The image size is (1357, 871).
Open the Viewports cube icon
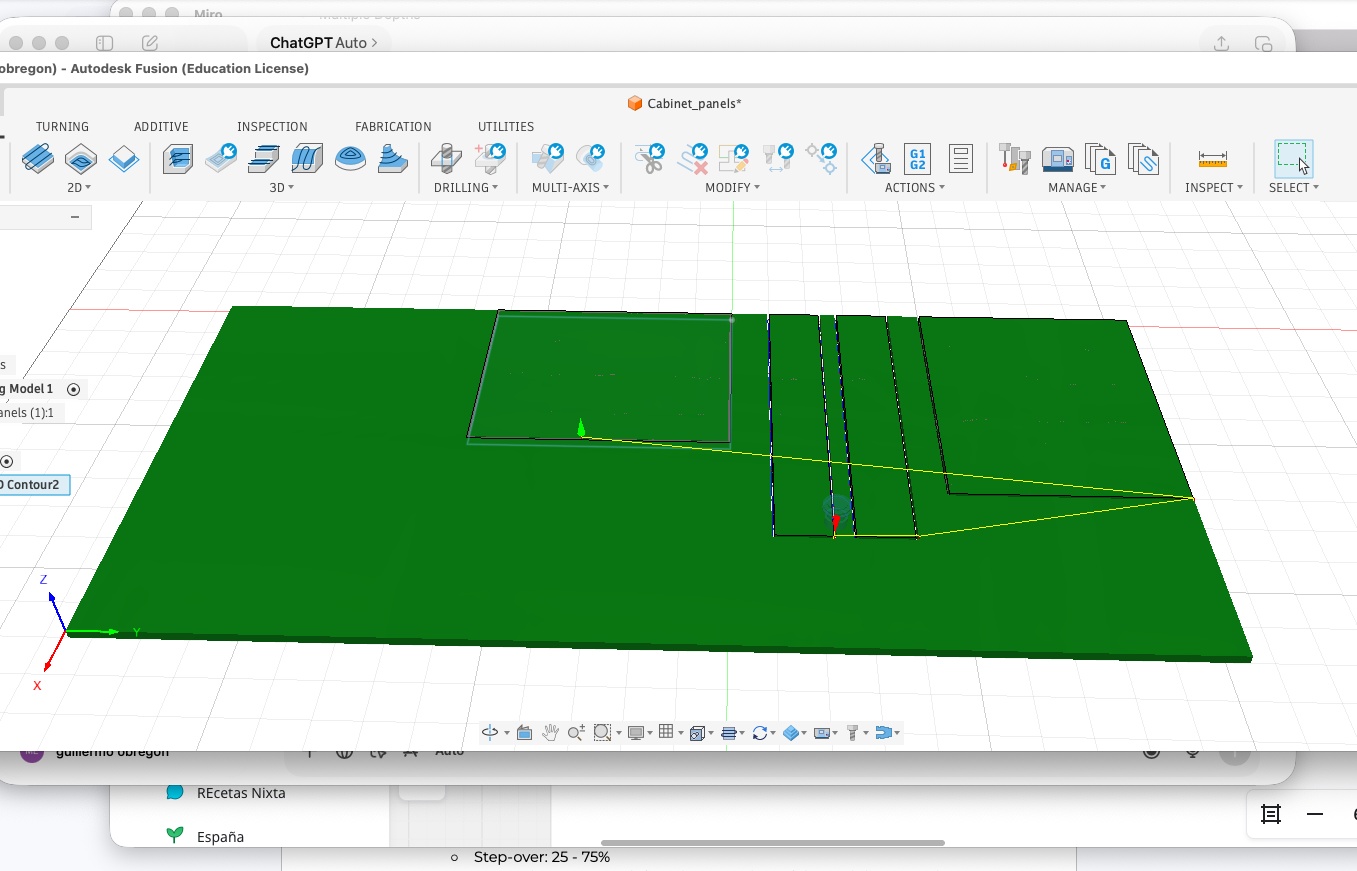pos(697,733)
